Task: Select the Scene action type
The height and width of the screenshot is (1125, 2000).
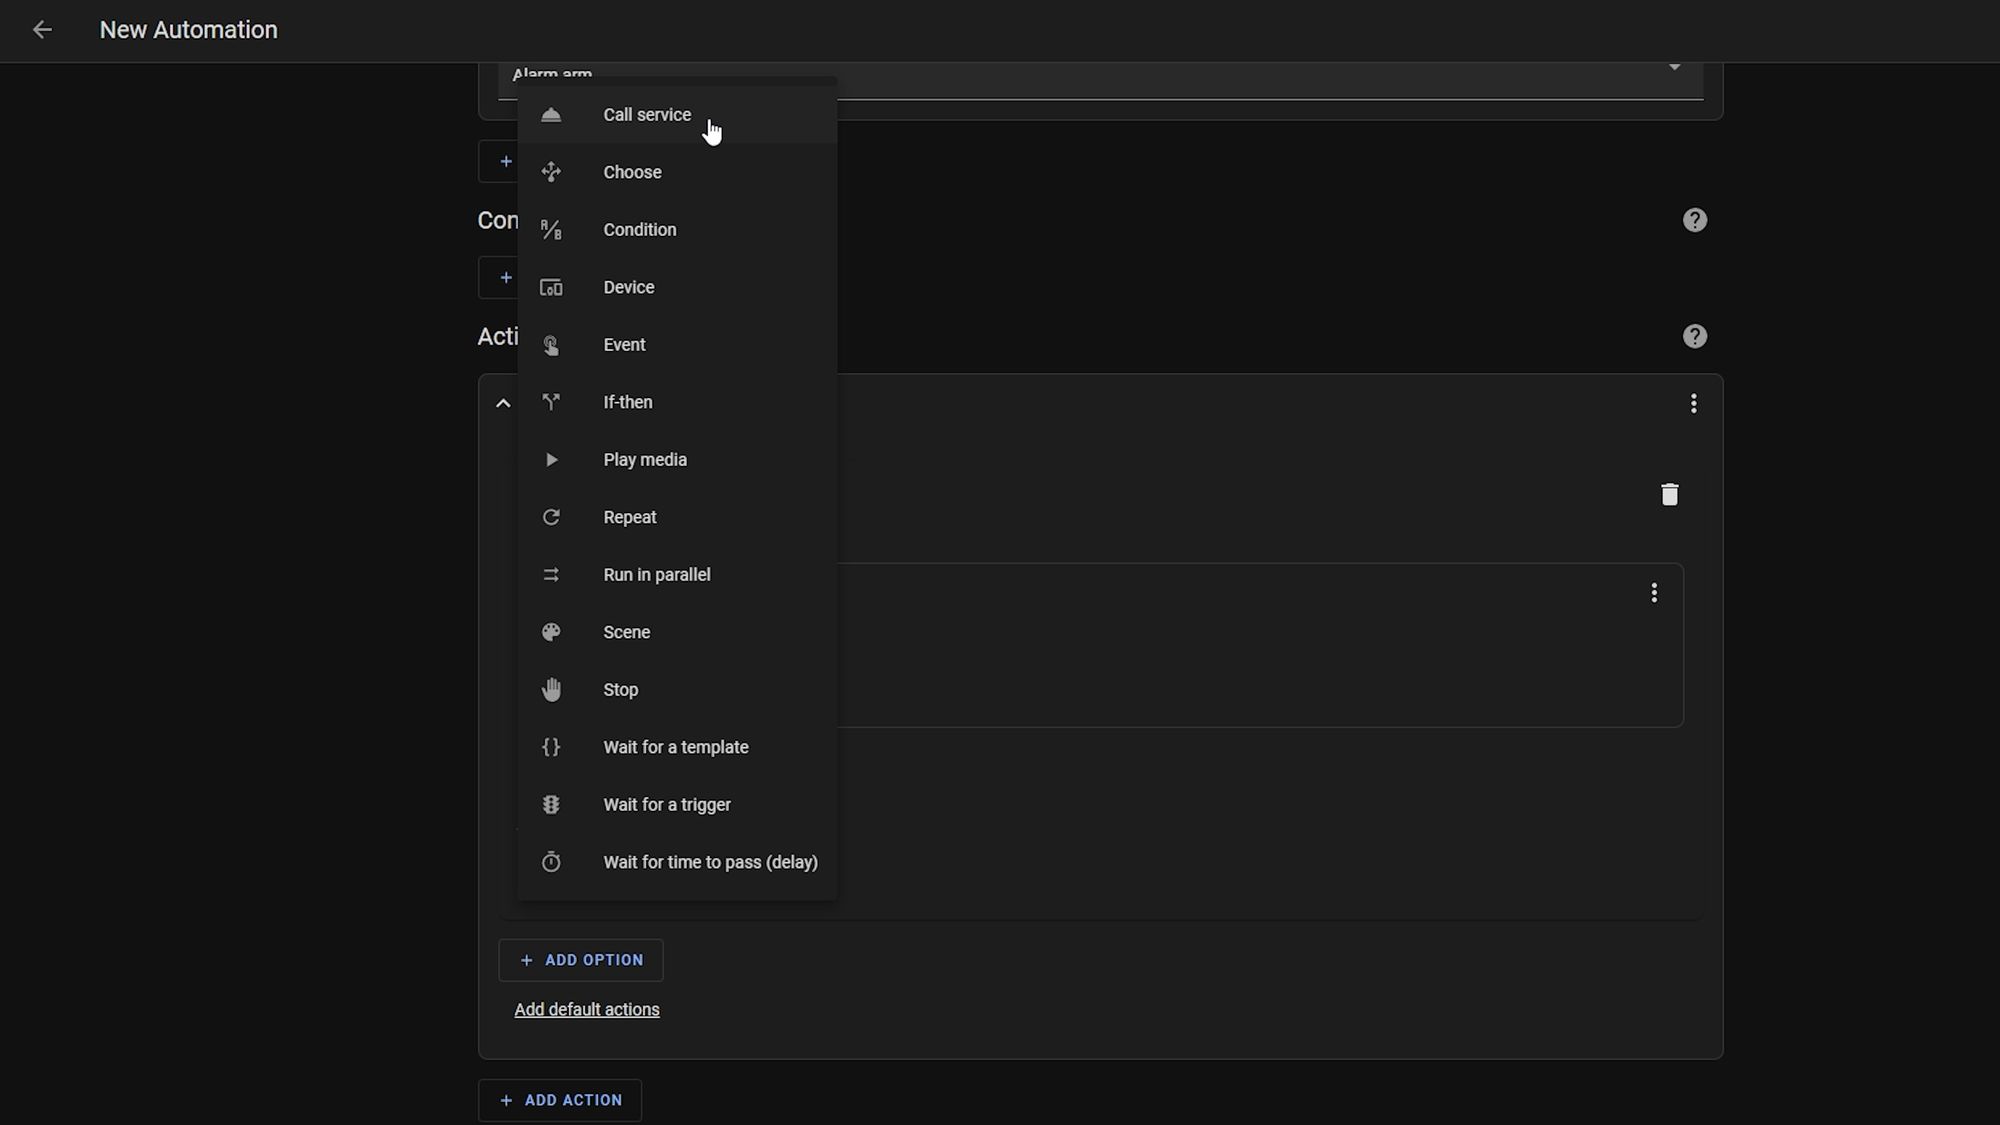Action: pyautogui.click(x=628, y=632)
